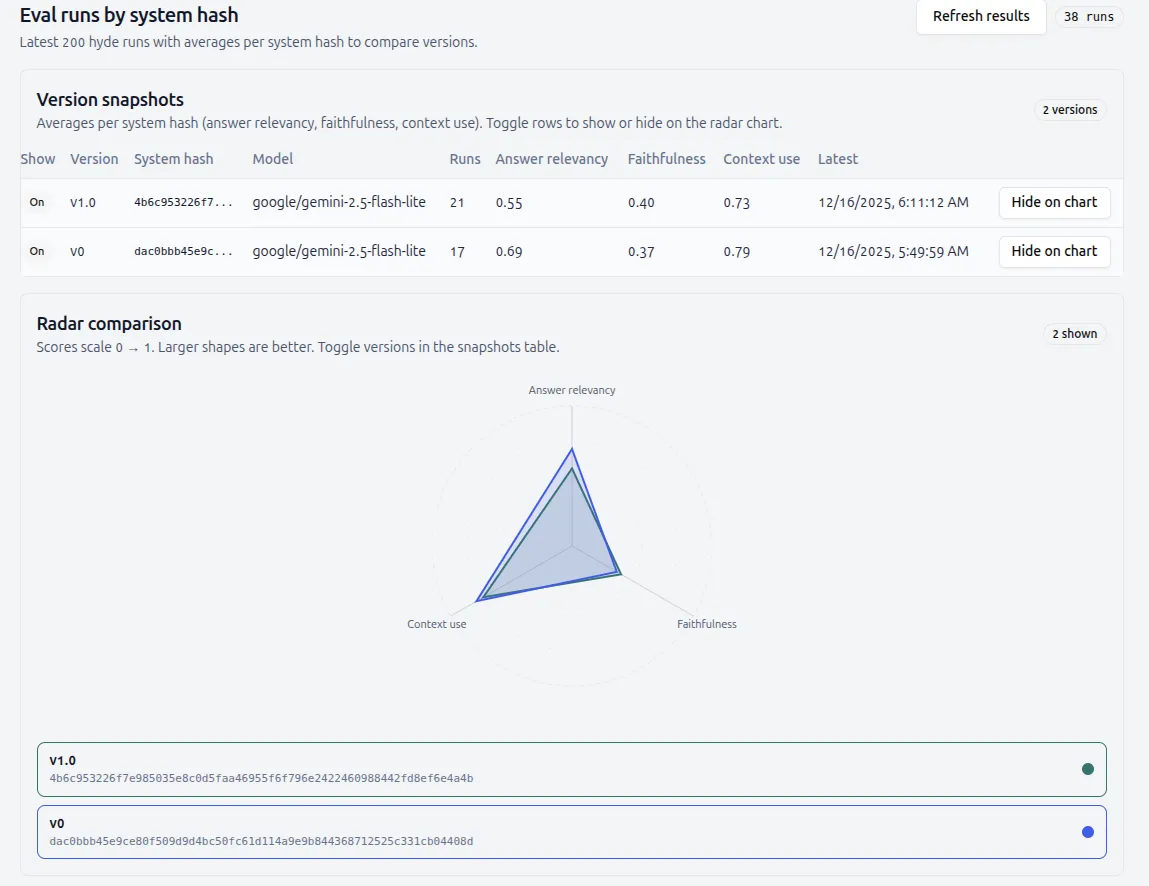Image resolution: width=1149 pixels, height=886 pixels.
Task: Click V0 system hash dac0bbb45e9c
Action: tap(183, 252)
